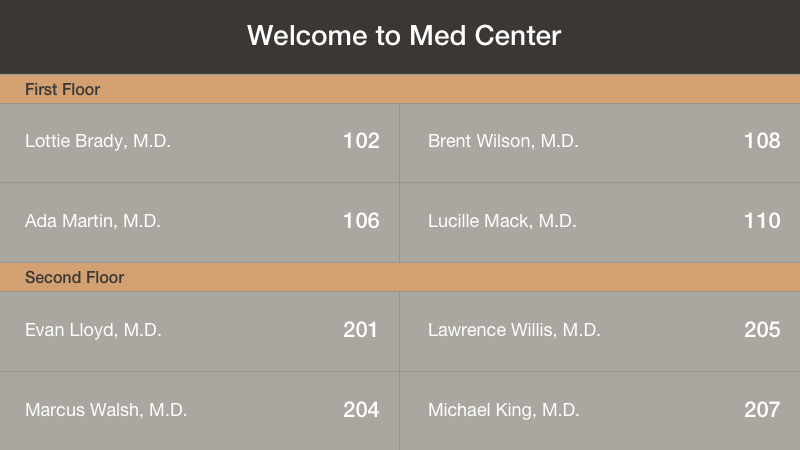Screen dimensions: 800x450
Task: Click room number 205
Action: [762, 330]
